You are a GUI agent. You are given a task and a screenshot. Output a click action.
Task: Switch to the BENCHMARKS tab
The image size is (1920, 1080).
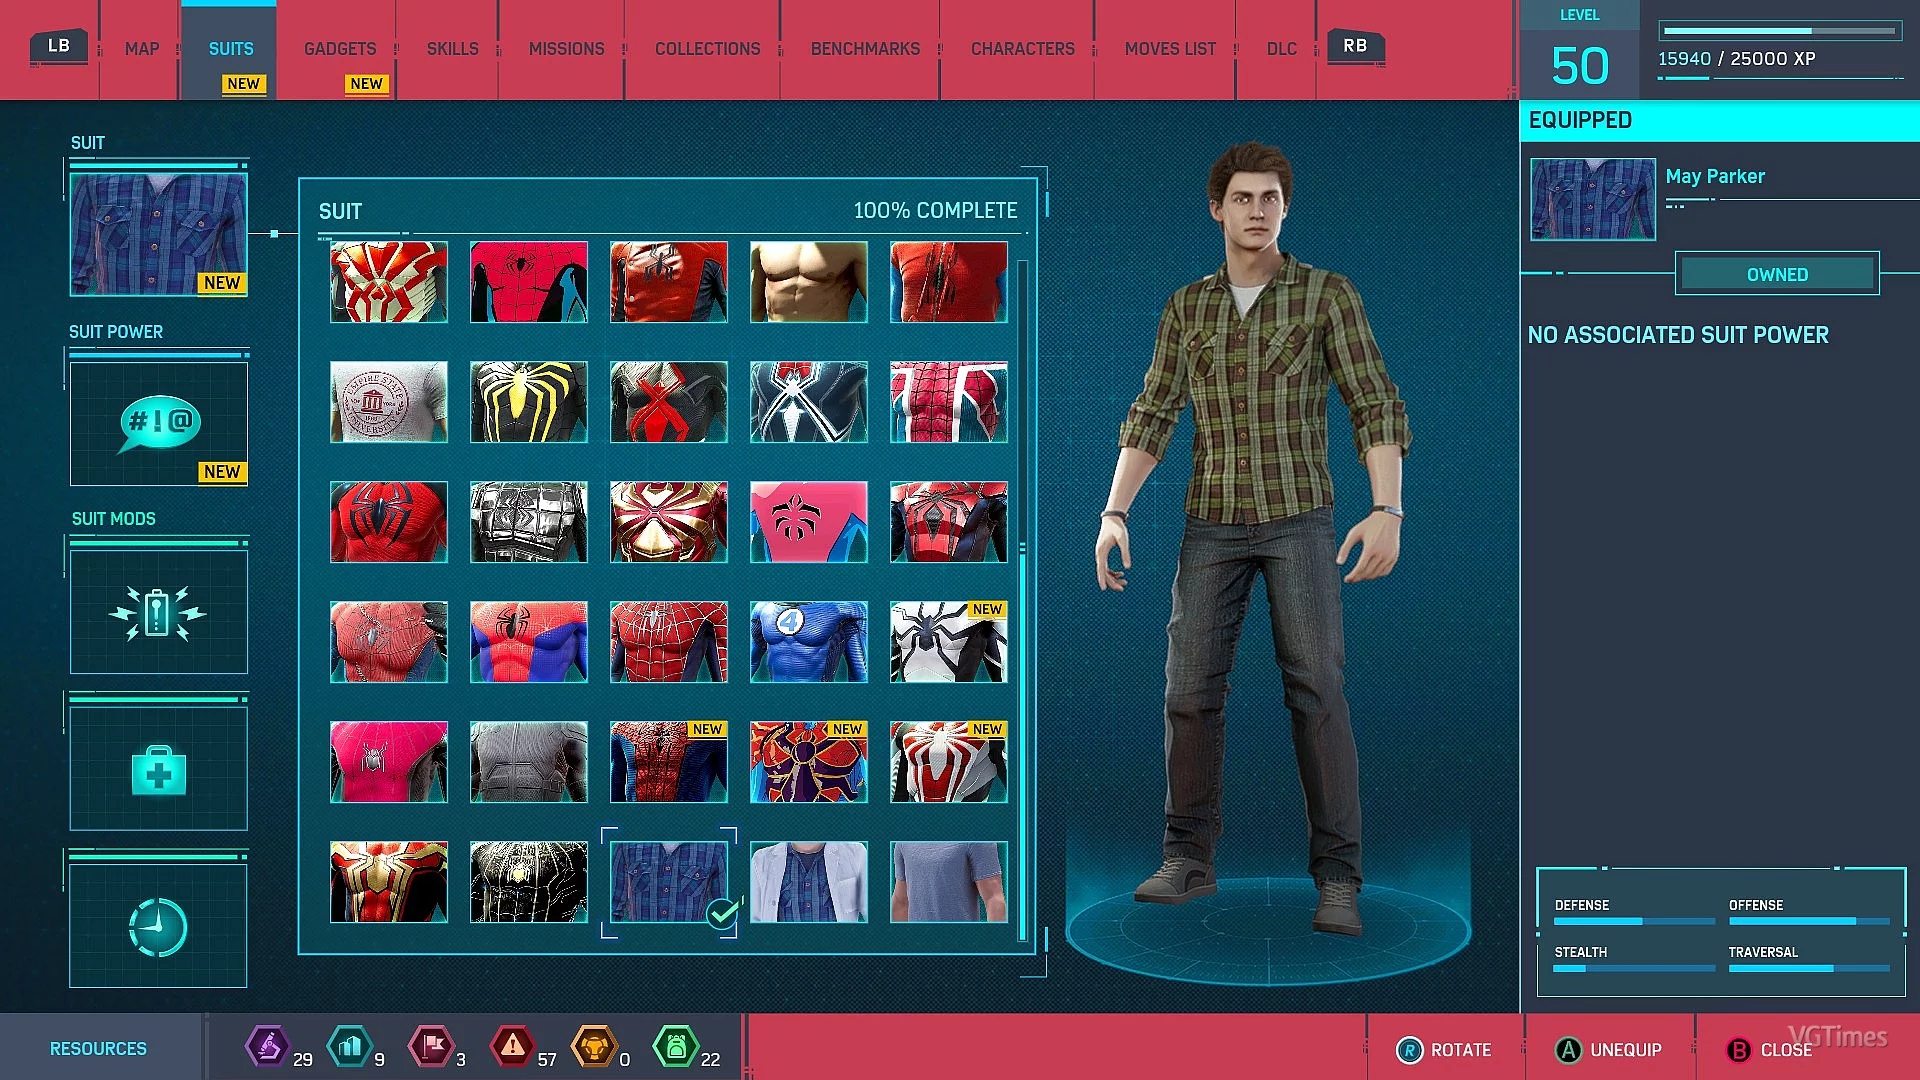(x=865, y=49)
